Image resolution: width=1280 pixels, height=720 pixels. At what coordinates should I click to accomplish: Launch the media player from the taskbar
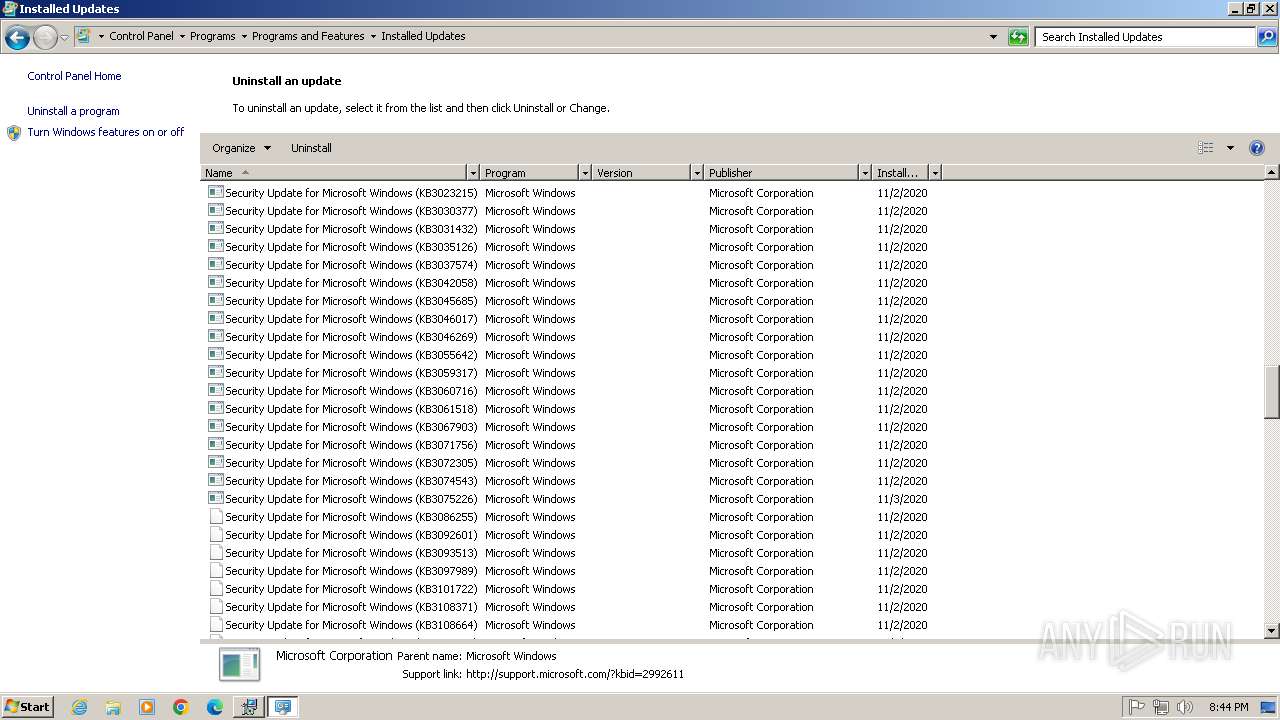147,707
